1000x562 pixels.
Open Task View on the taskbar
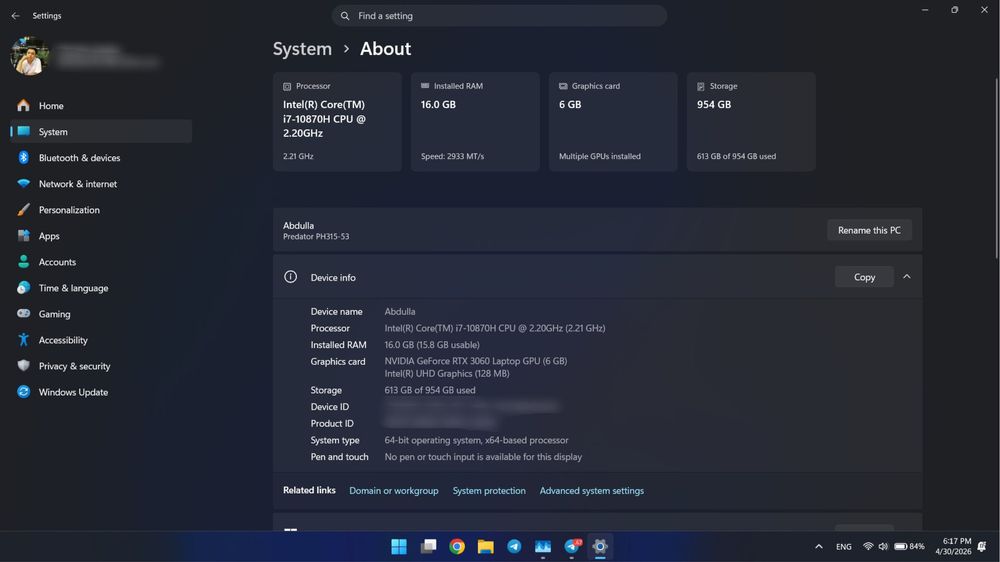coord(428,547)
